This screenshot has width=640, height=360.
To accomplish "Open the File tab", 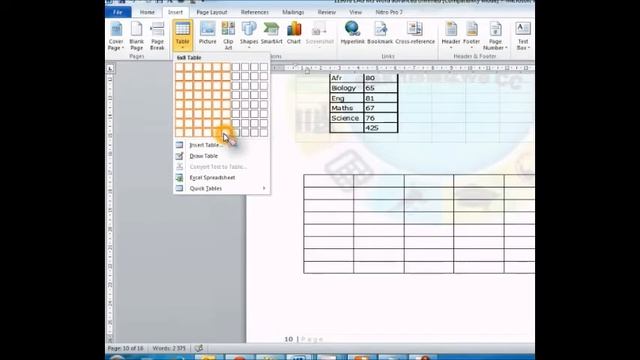I will coord(118,12).
